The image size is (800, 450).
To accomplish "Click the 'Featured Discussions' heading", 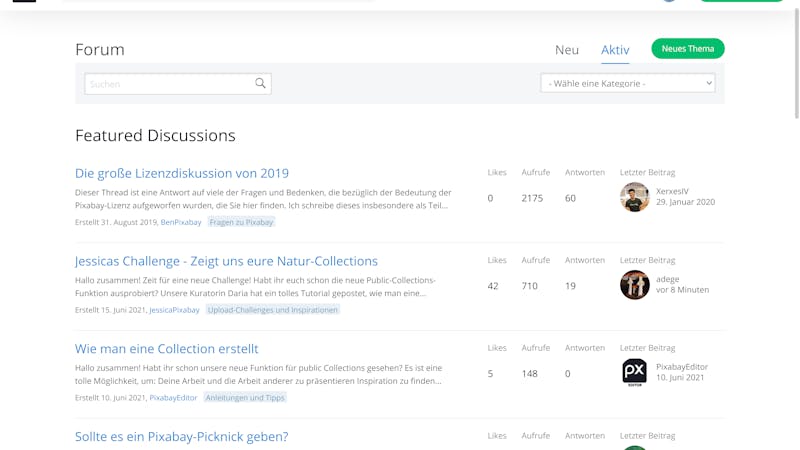I will (155, 135).
